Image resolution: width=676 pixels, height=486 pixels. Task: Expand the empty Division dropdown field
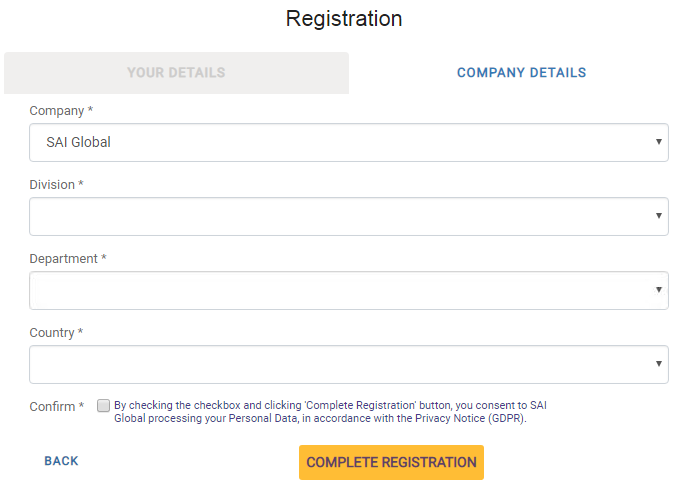(340, 216)
